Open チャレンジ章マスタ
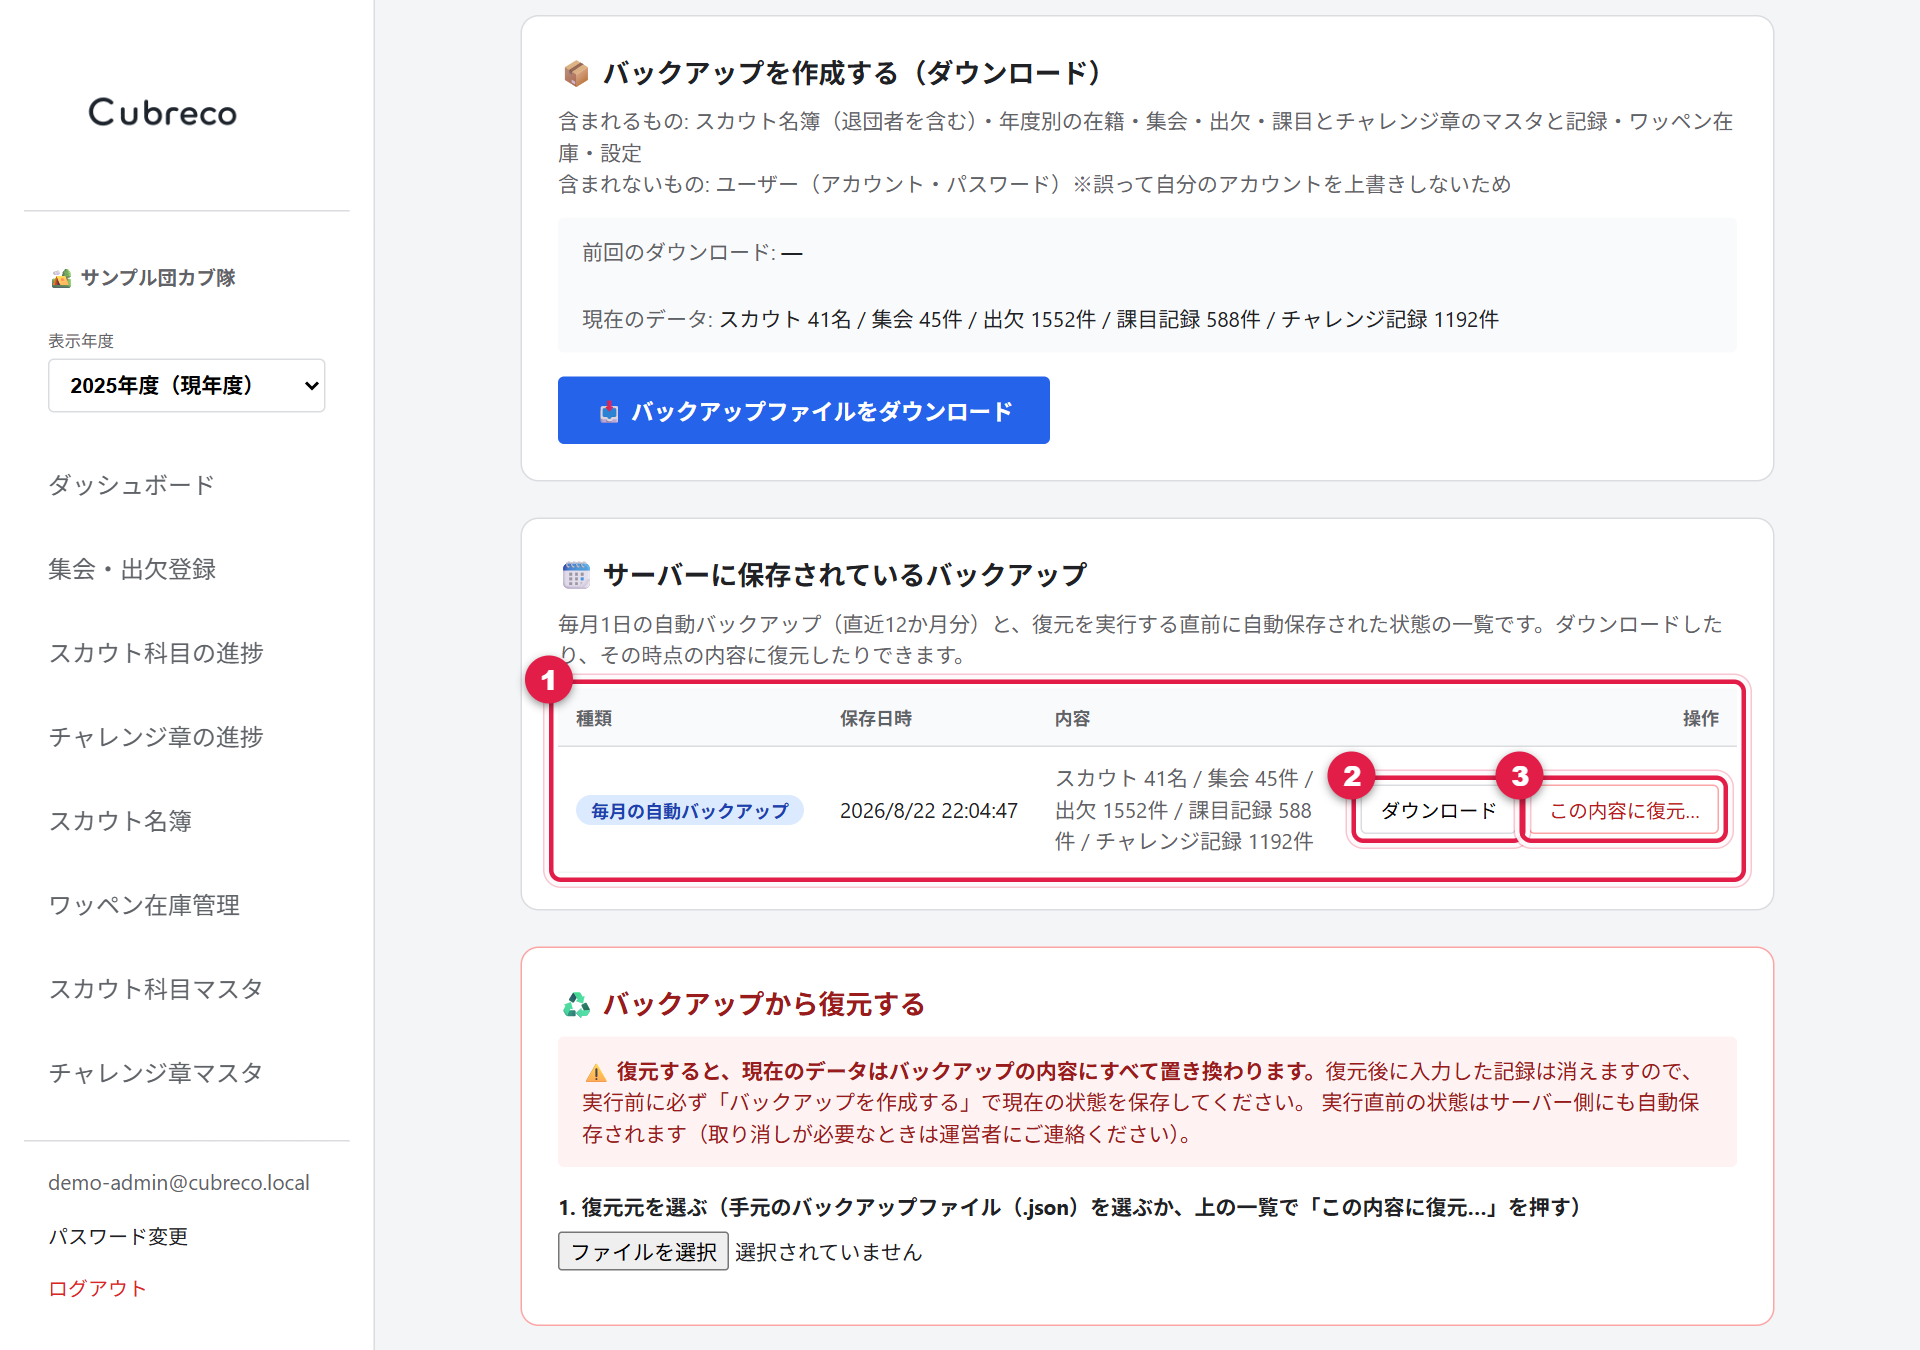The height and width of the screenshot is (1350, 1920). (x=155, y=1073)
